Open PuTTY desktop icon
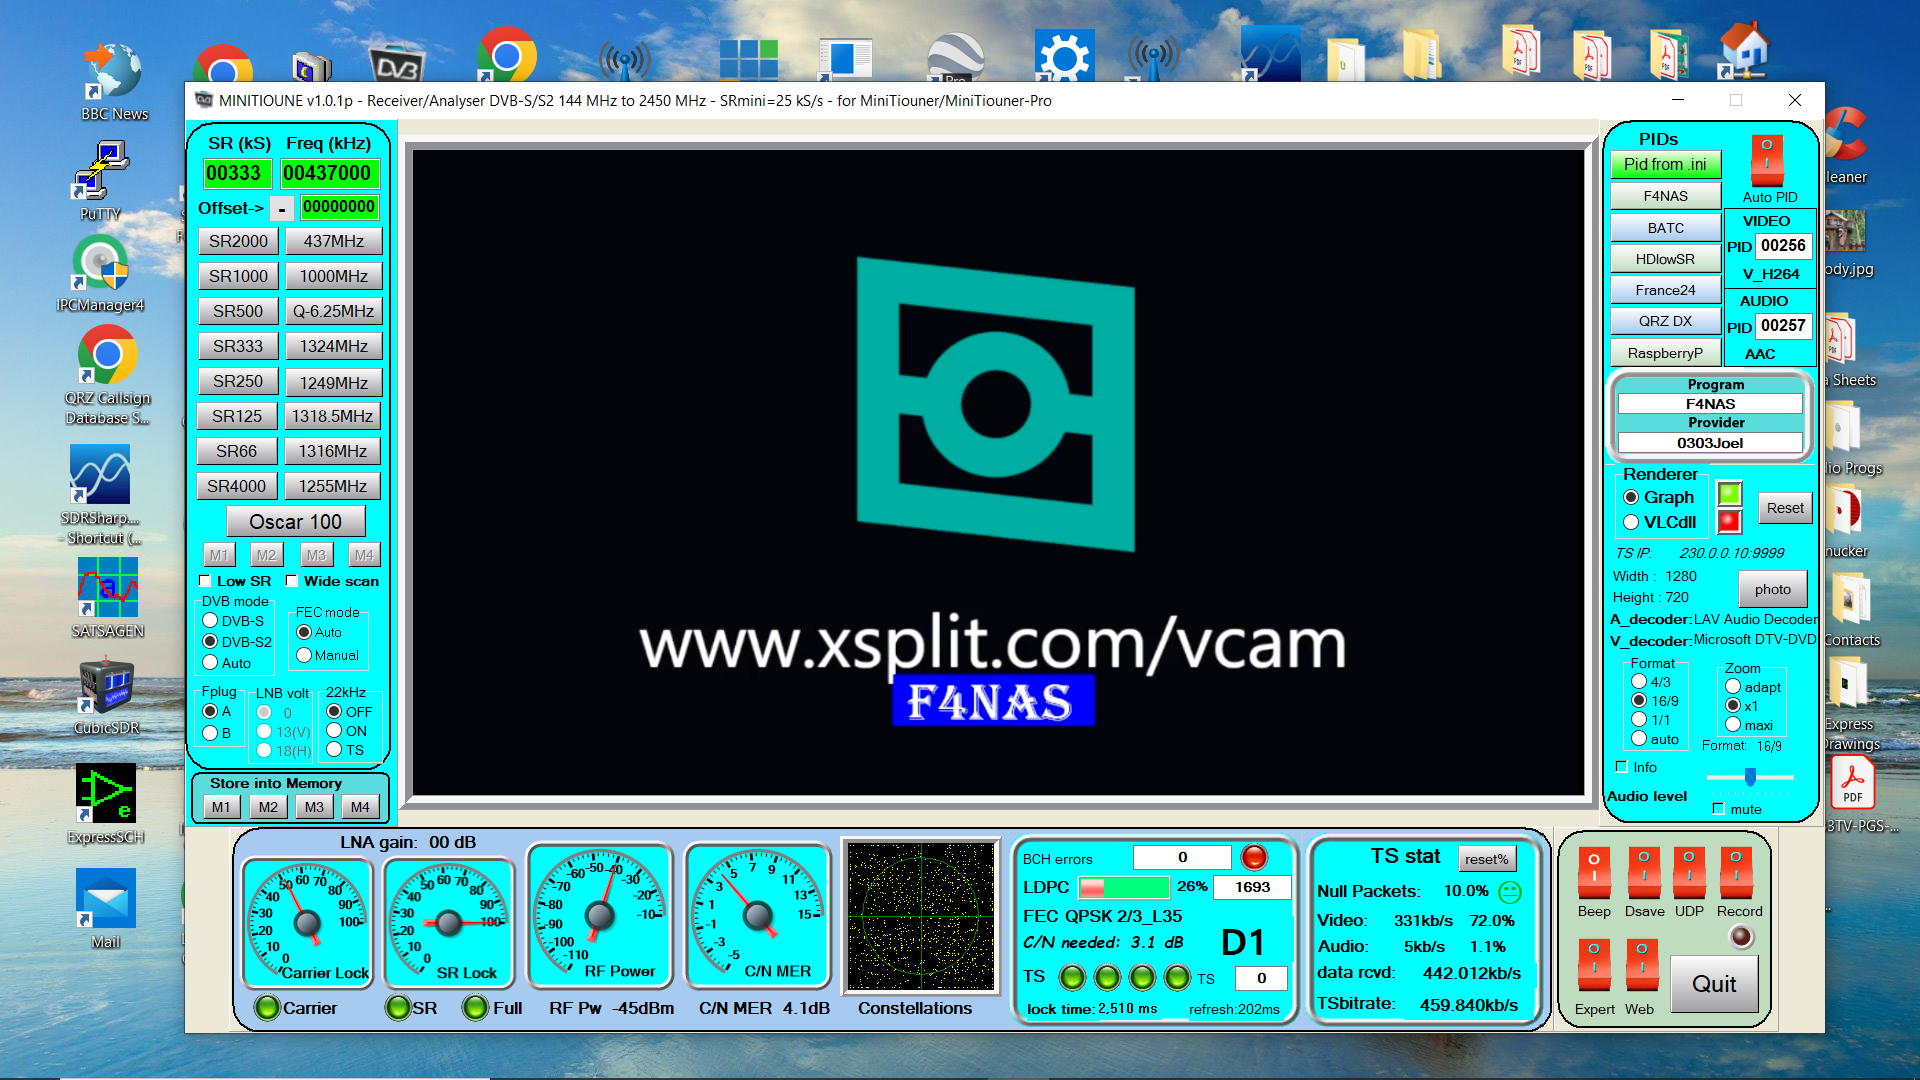This screenshot has height=1080, width=1920. click(x=100, y=181)
